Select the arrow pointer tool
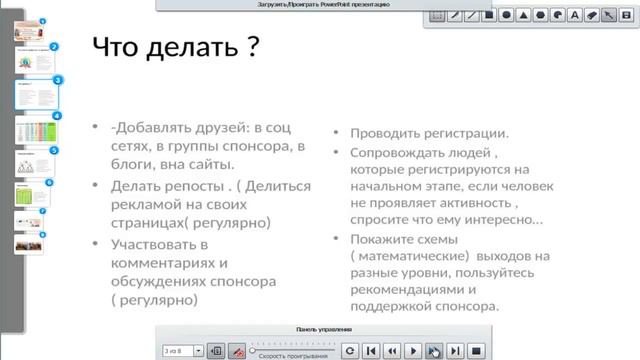 coord(609,16)
